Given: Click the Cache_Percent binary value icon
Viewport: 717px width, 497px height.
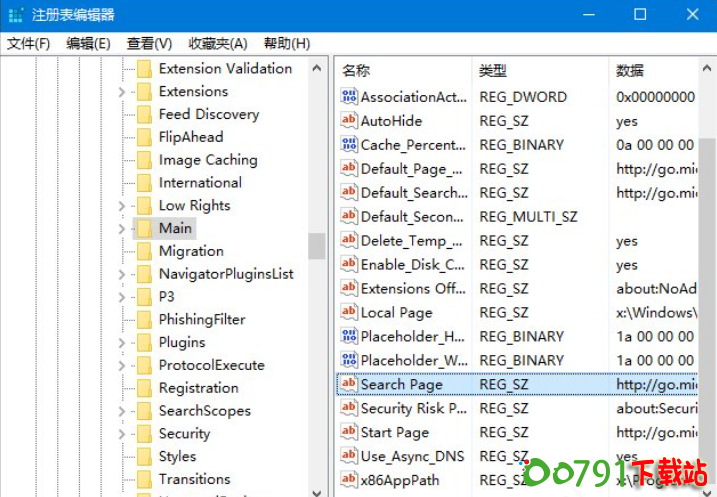Looking at the screenshot, I should pos(349,145).
